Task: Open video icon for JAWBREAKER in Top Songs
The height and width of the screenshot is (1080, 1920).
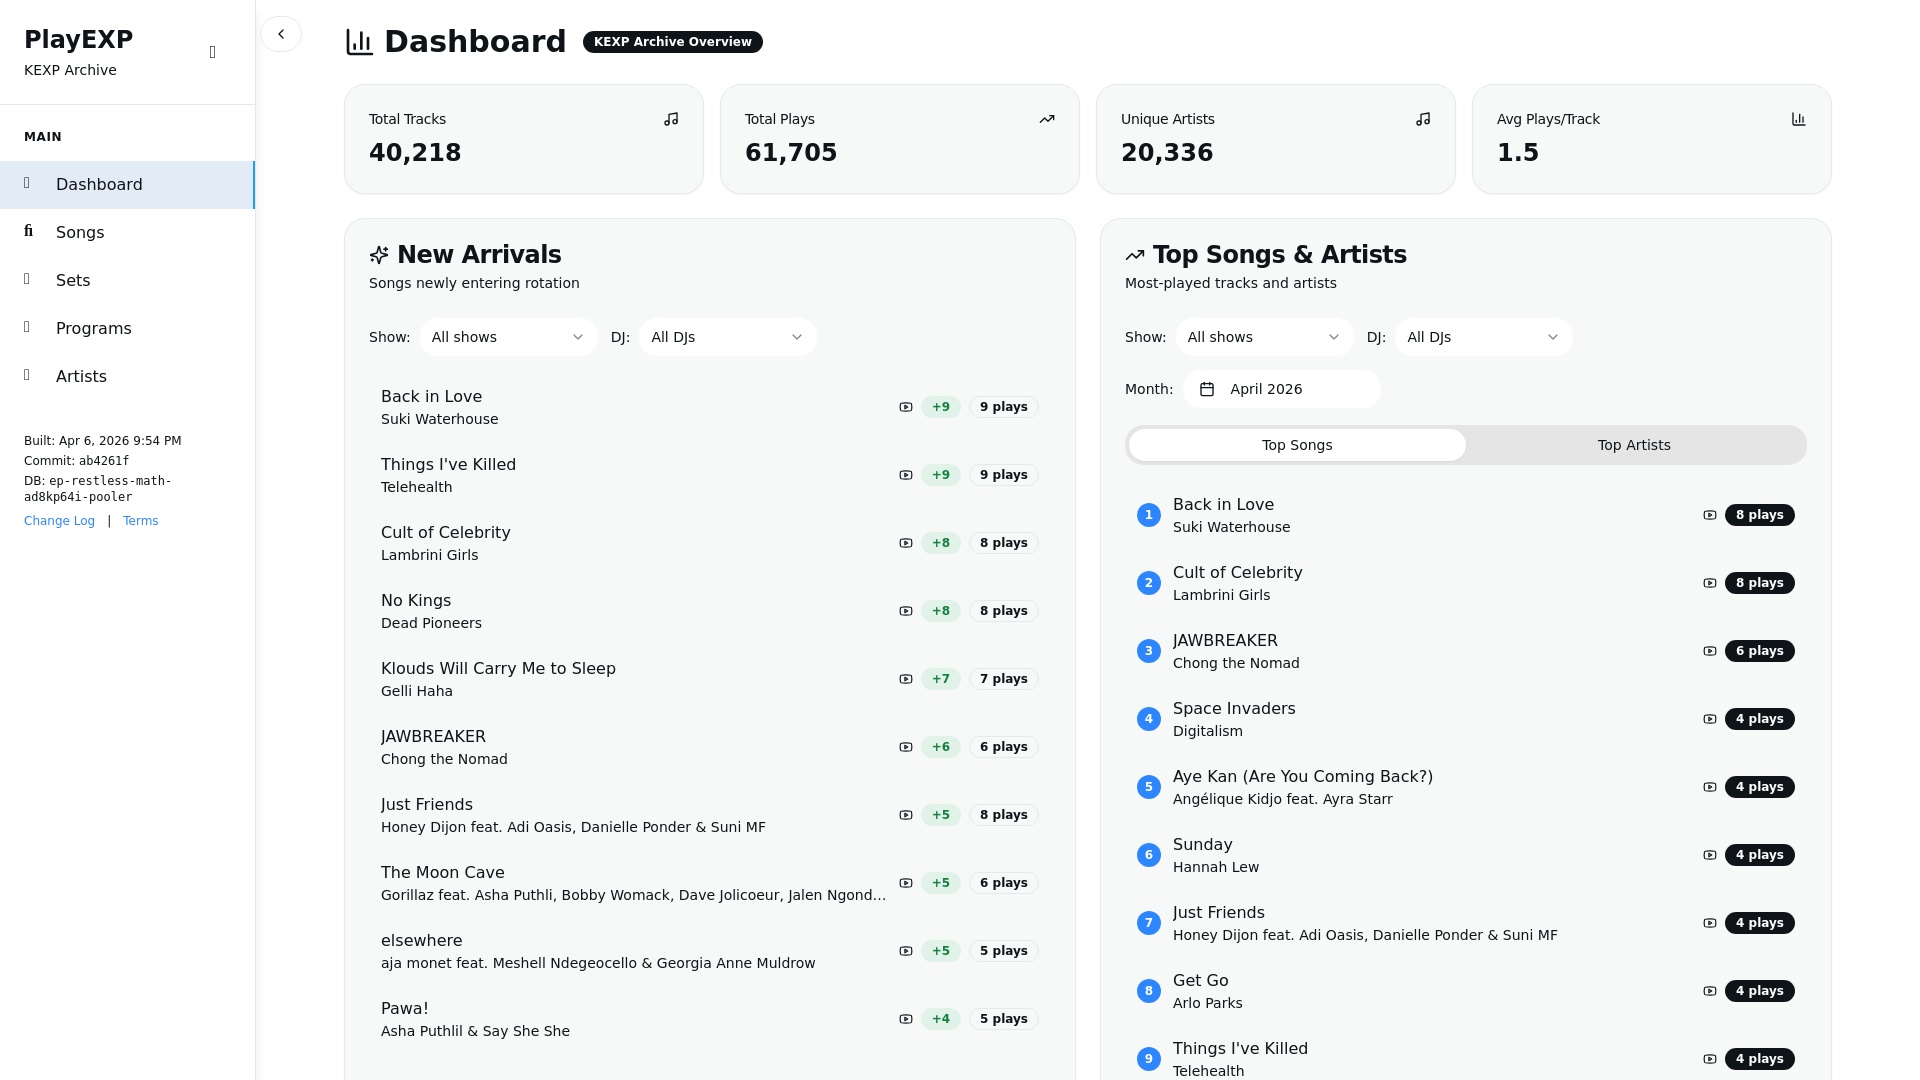Action: [x=1710, y=651]
